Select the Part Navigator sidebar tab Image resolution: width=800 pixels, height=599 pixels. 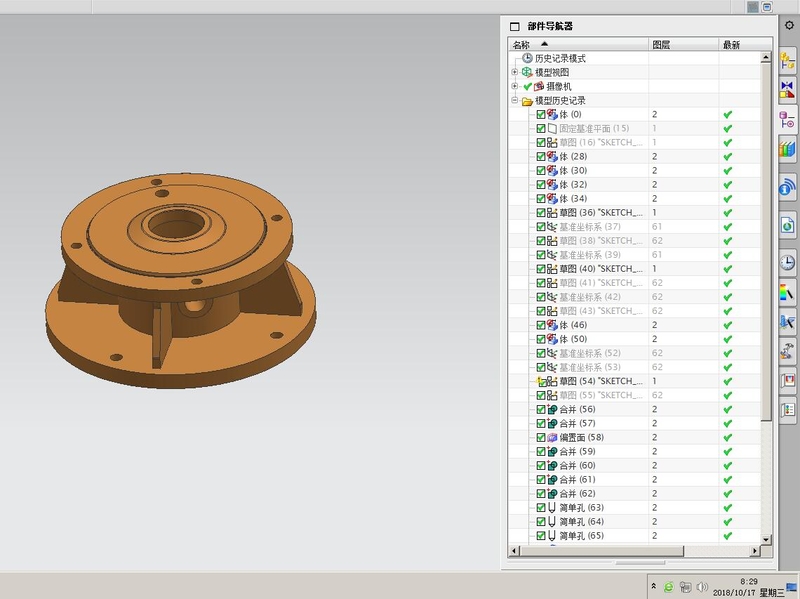pos(787,120)
